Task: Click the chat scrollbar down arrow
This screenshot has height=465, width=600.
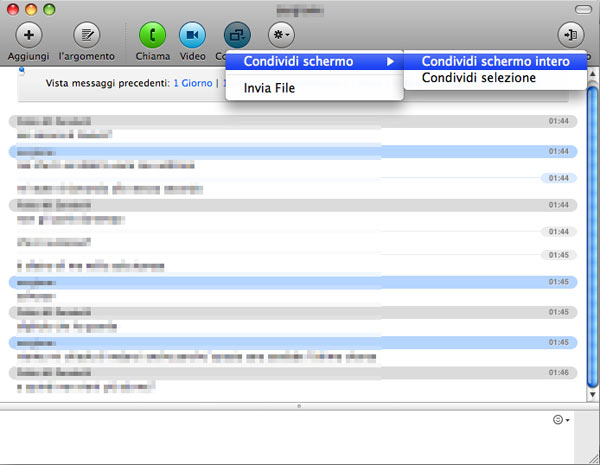Action: [592, 393]
